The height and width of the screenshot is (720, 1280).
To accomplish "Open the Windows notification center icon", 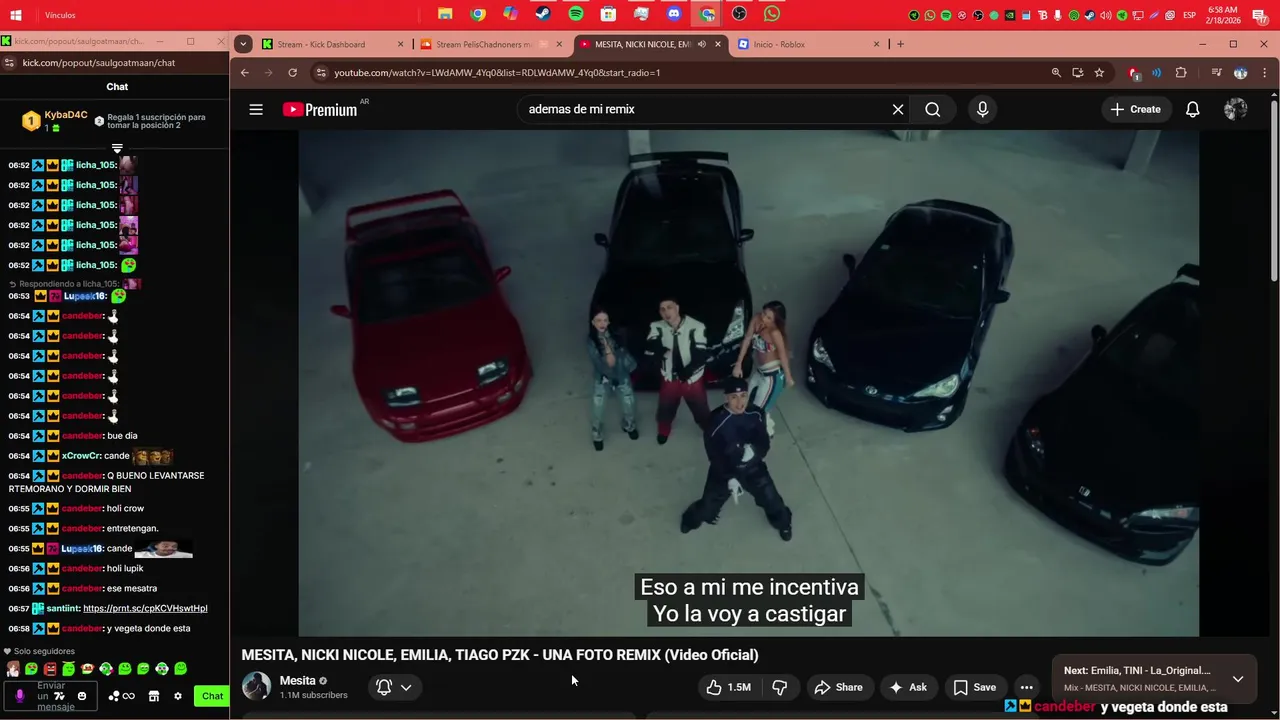I will 1260,15.
